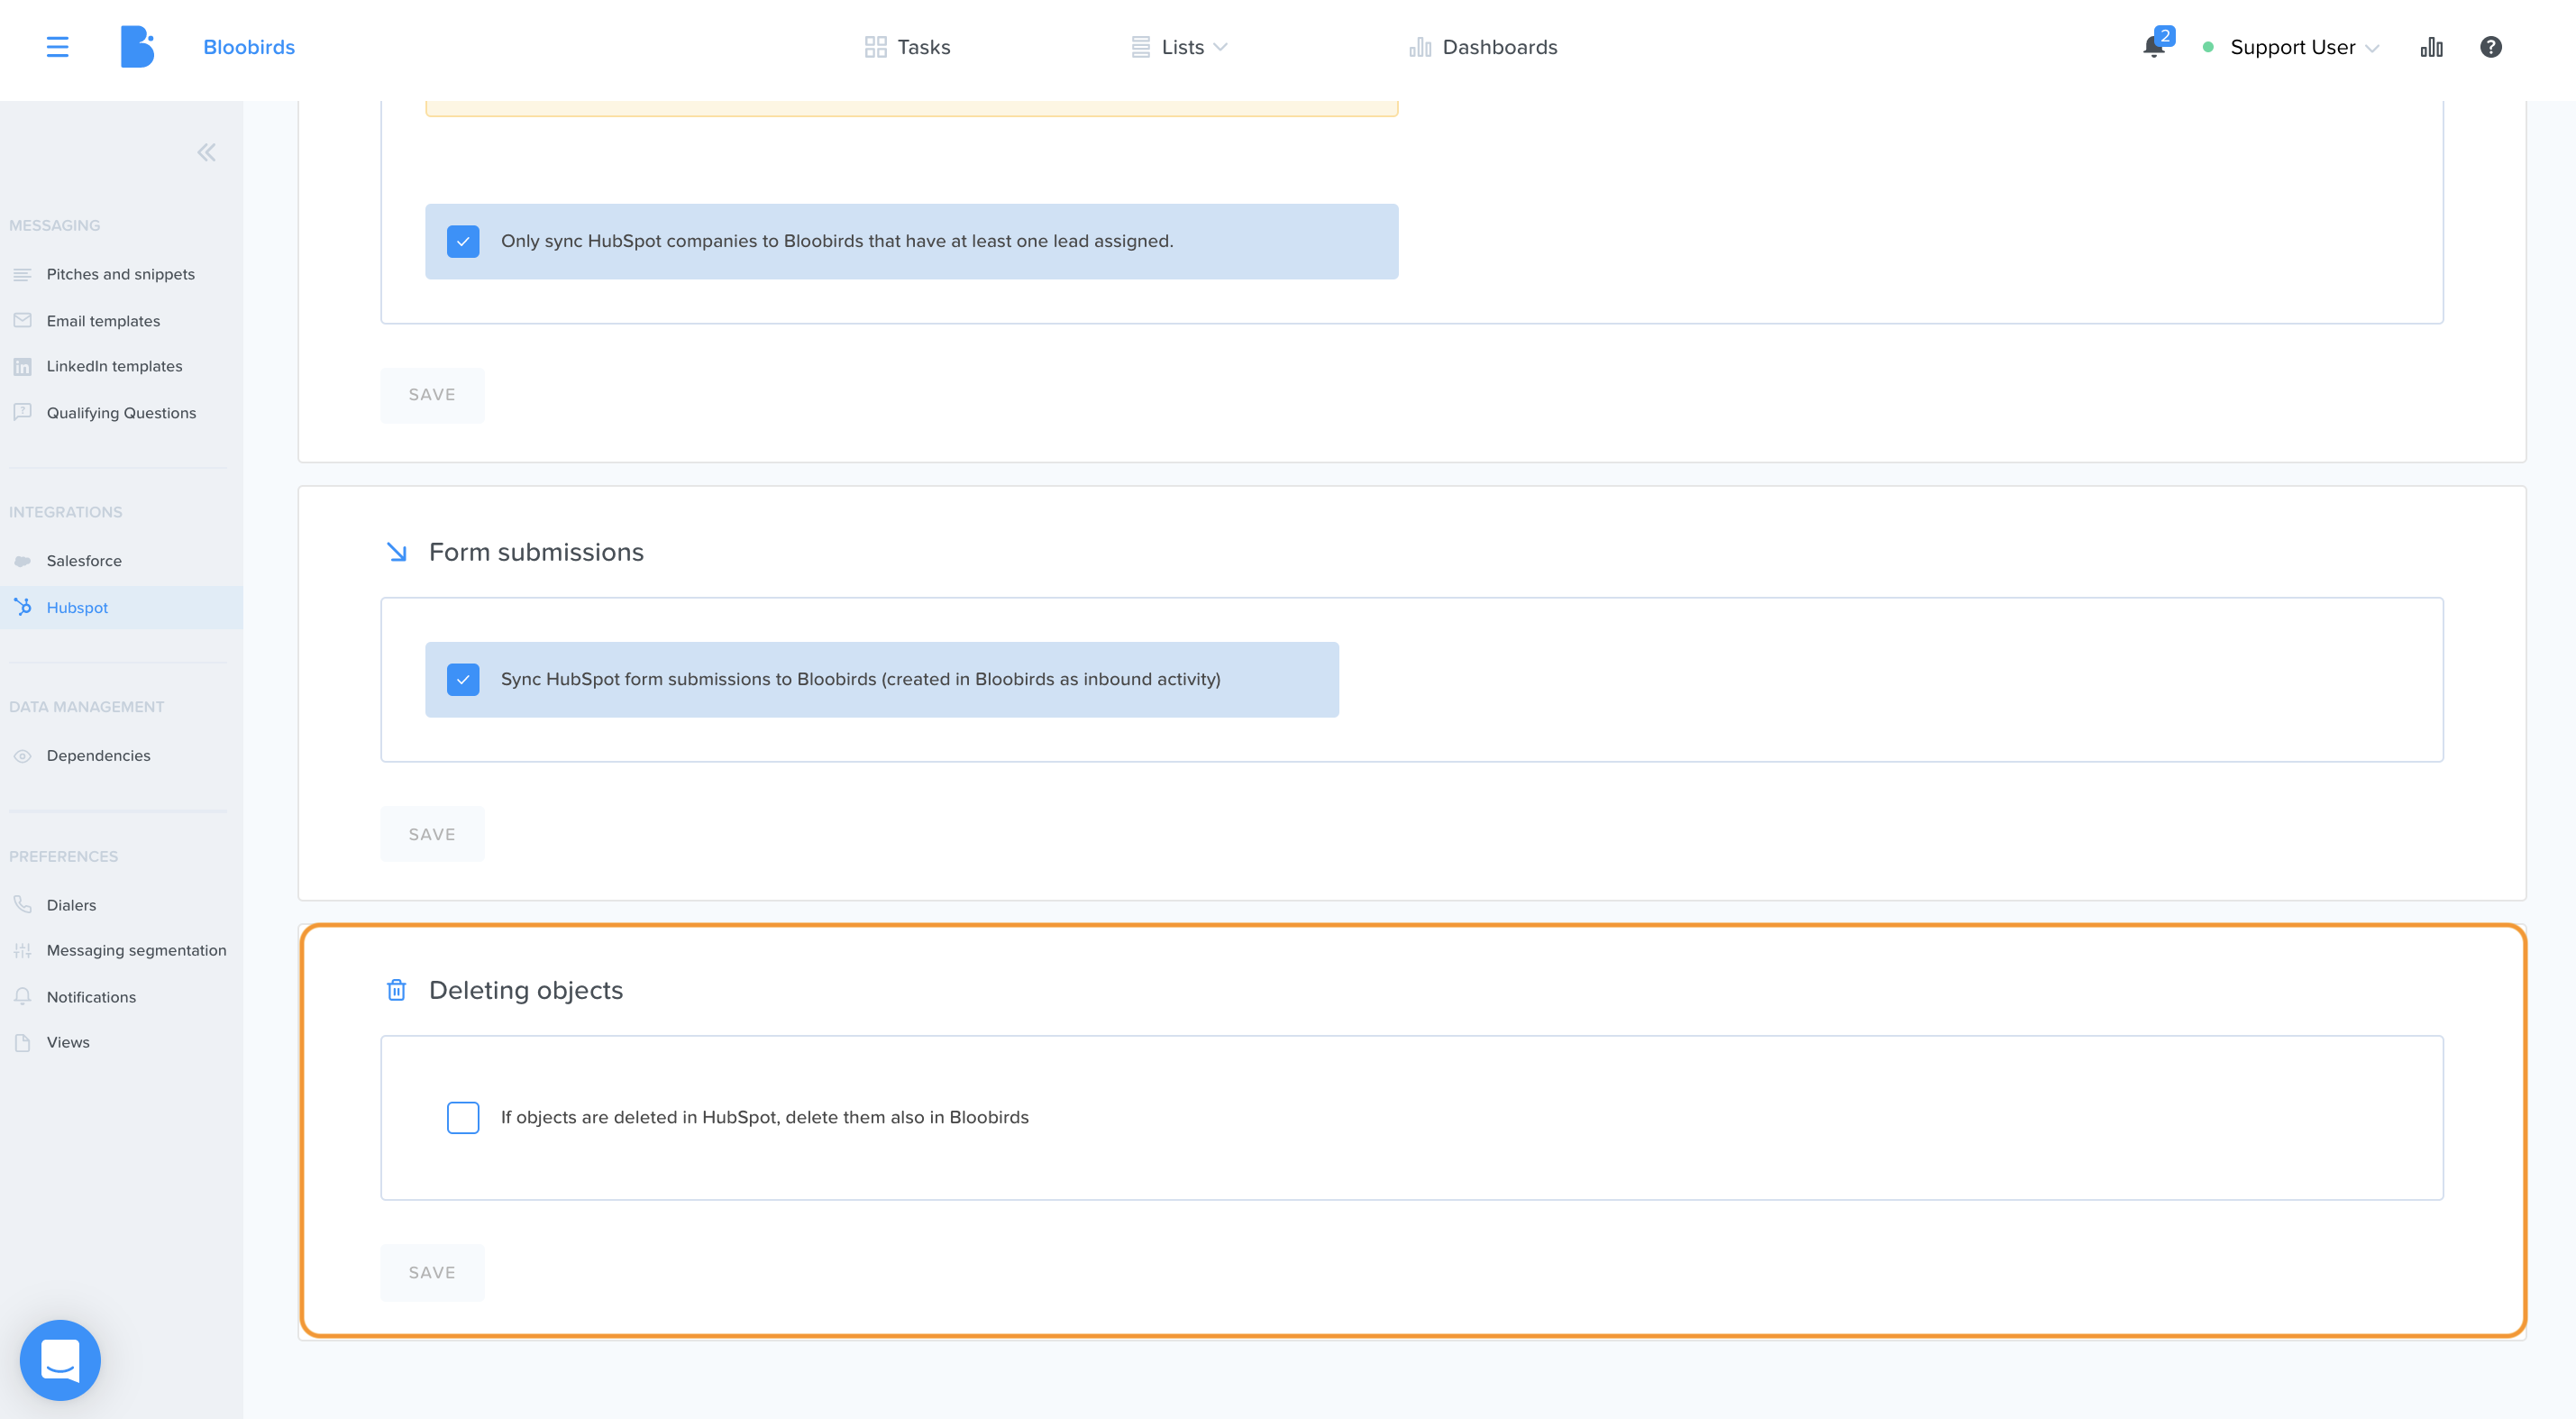Click the Salesforce cloud icon

[x=22, y=561]
